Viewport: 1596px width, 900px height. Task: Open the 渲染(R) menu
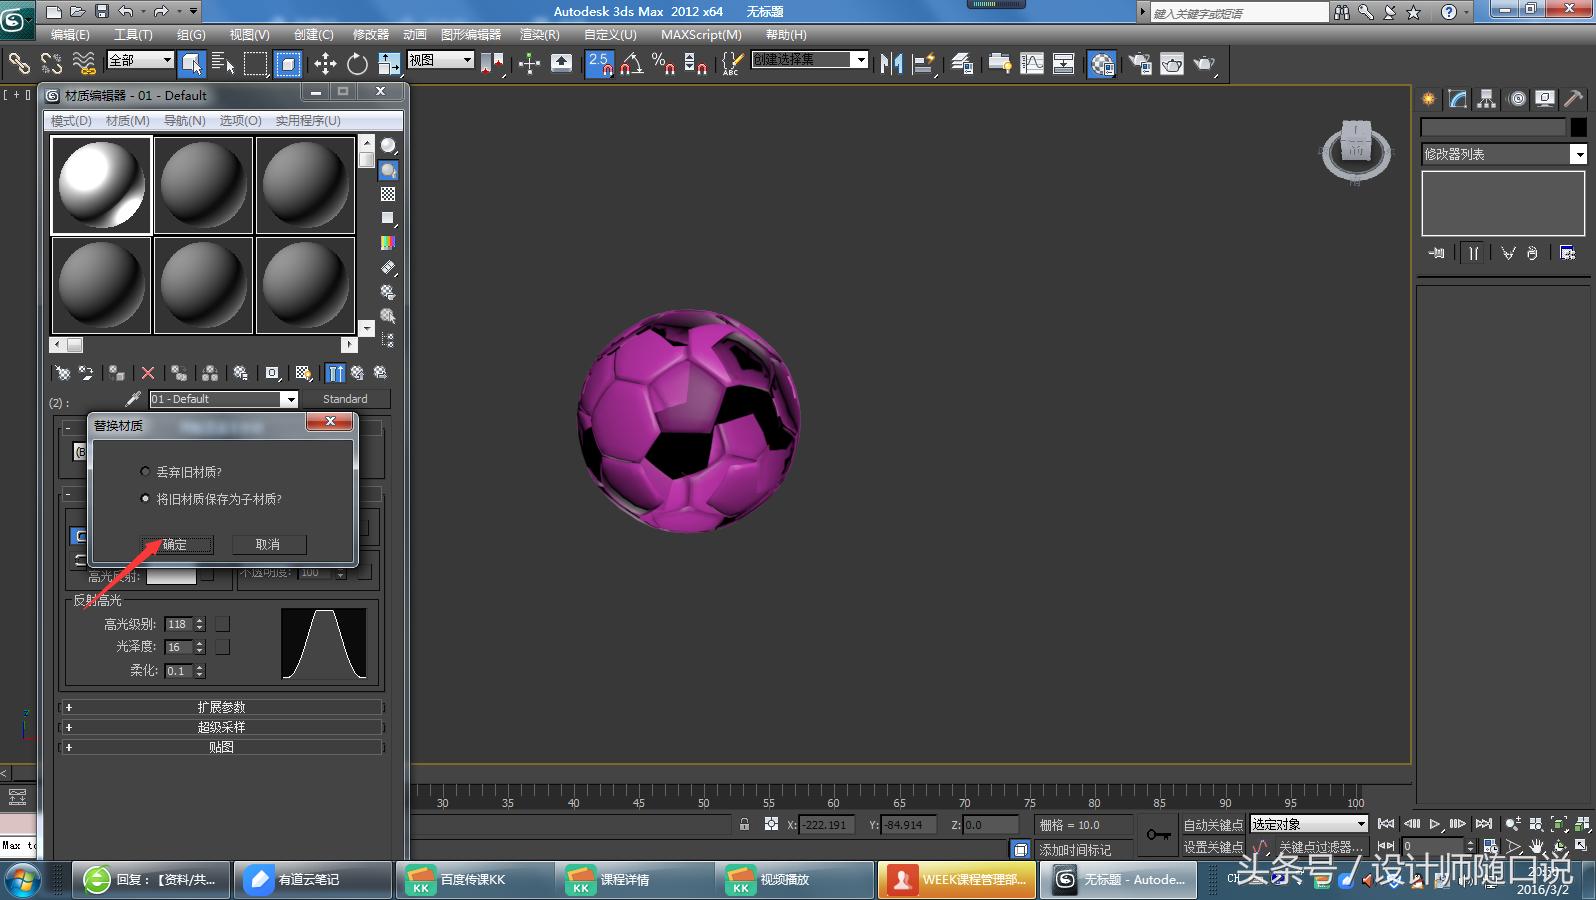pyautogui.click(x=540, y=35)
